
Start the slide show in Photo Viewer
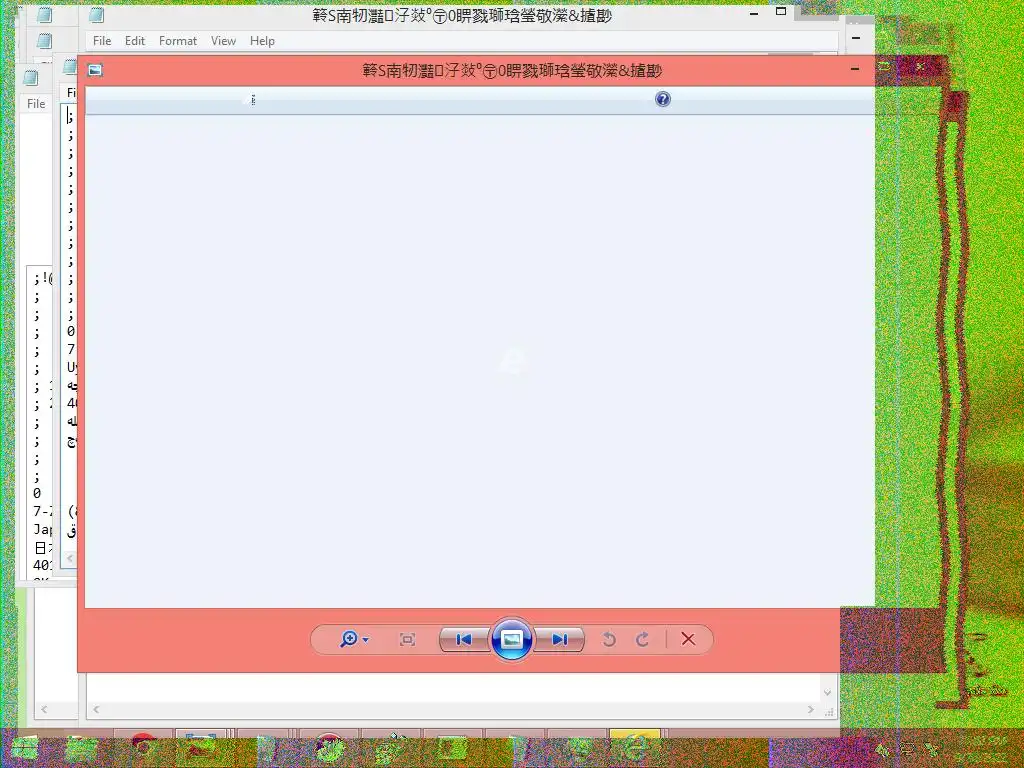tap(511, 639)
